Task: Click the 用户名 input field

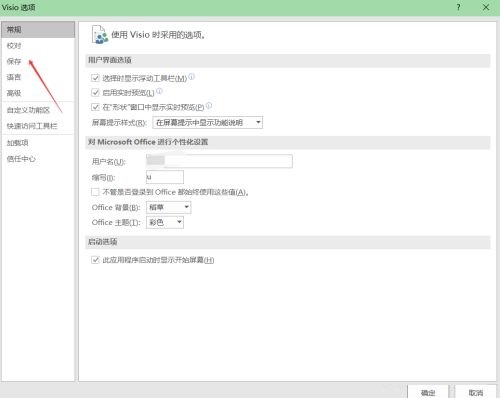Action: coord(219,161)
